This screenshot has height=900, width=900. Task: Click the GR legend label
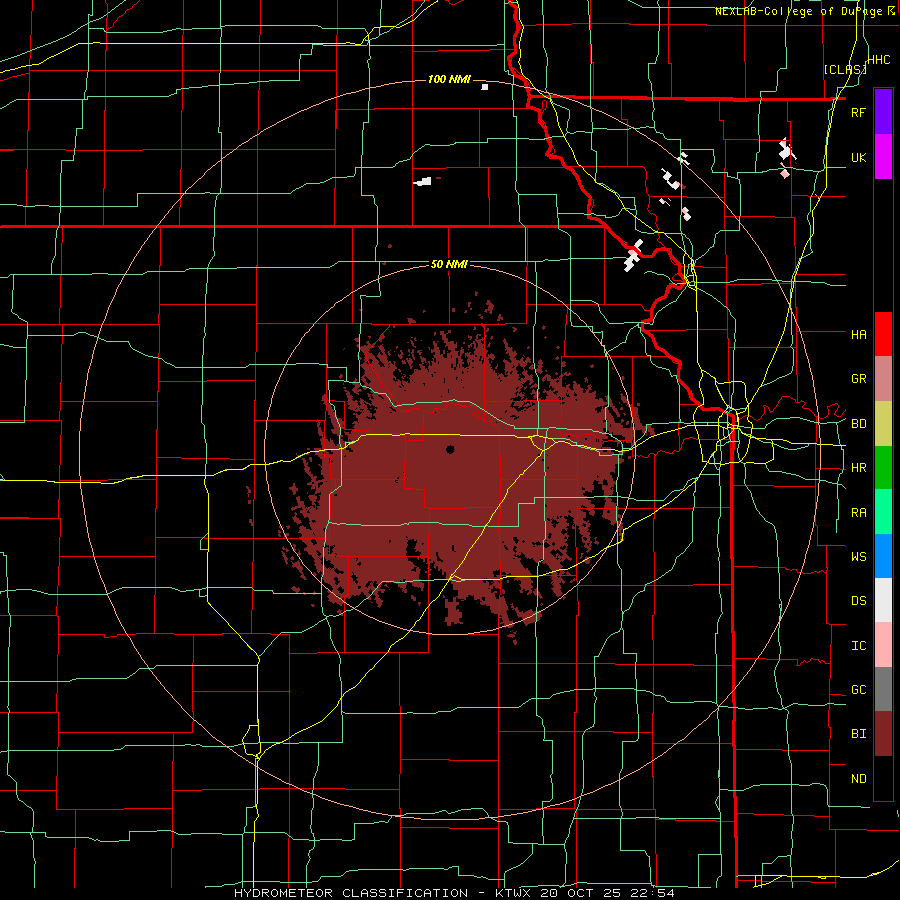tap(858, 379)
